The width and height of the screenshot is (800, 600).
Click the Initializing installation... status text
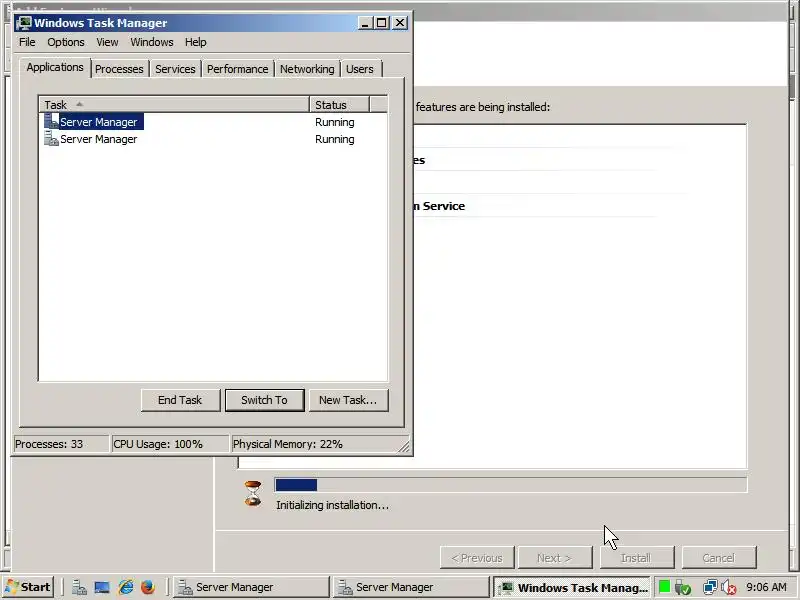[x=332, y=505]
